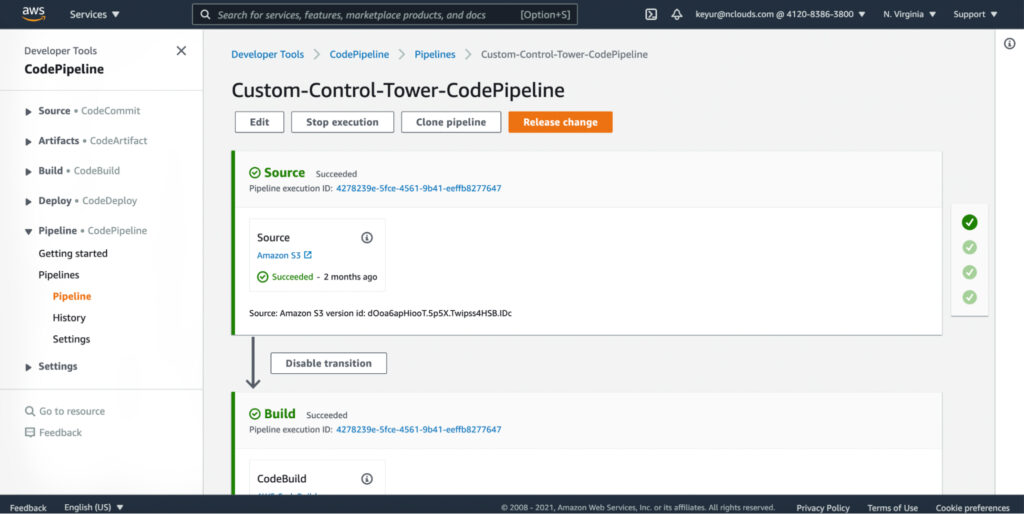The width and height of the screenshot is (1024, 514).
Task: Click the Build stage succeeded check icon
Action: point(255,414)
